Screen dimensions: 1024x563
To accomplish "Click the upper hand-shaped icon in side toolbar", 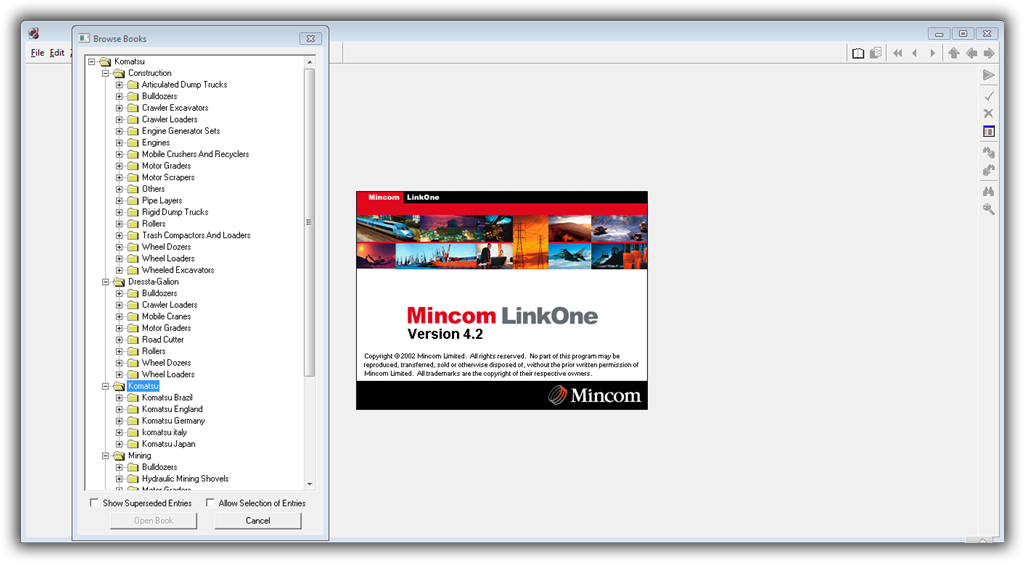I will click(989, 152).
